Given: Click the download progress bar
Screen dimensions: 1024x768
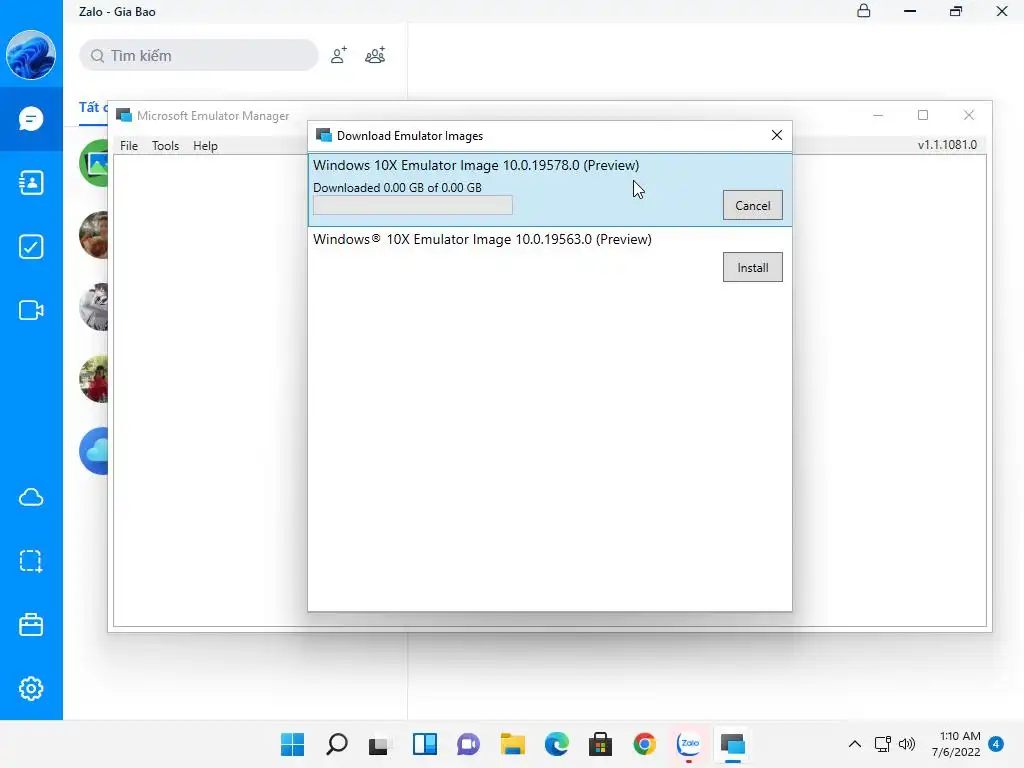Looking at the screenshot, I should [x=413, y=205].
